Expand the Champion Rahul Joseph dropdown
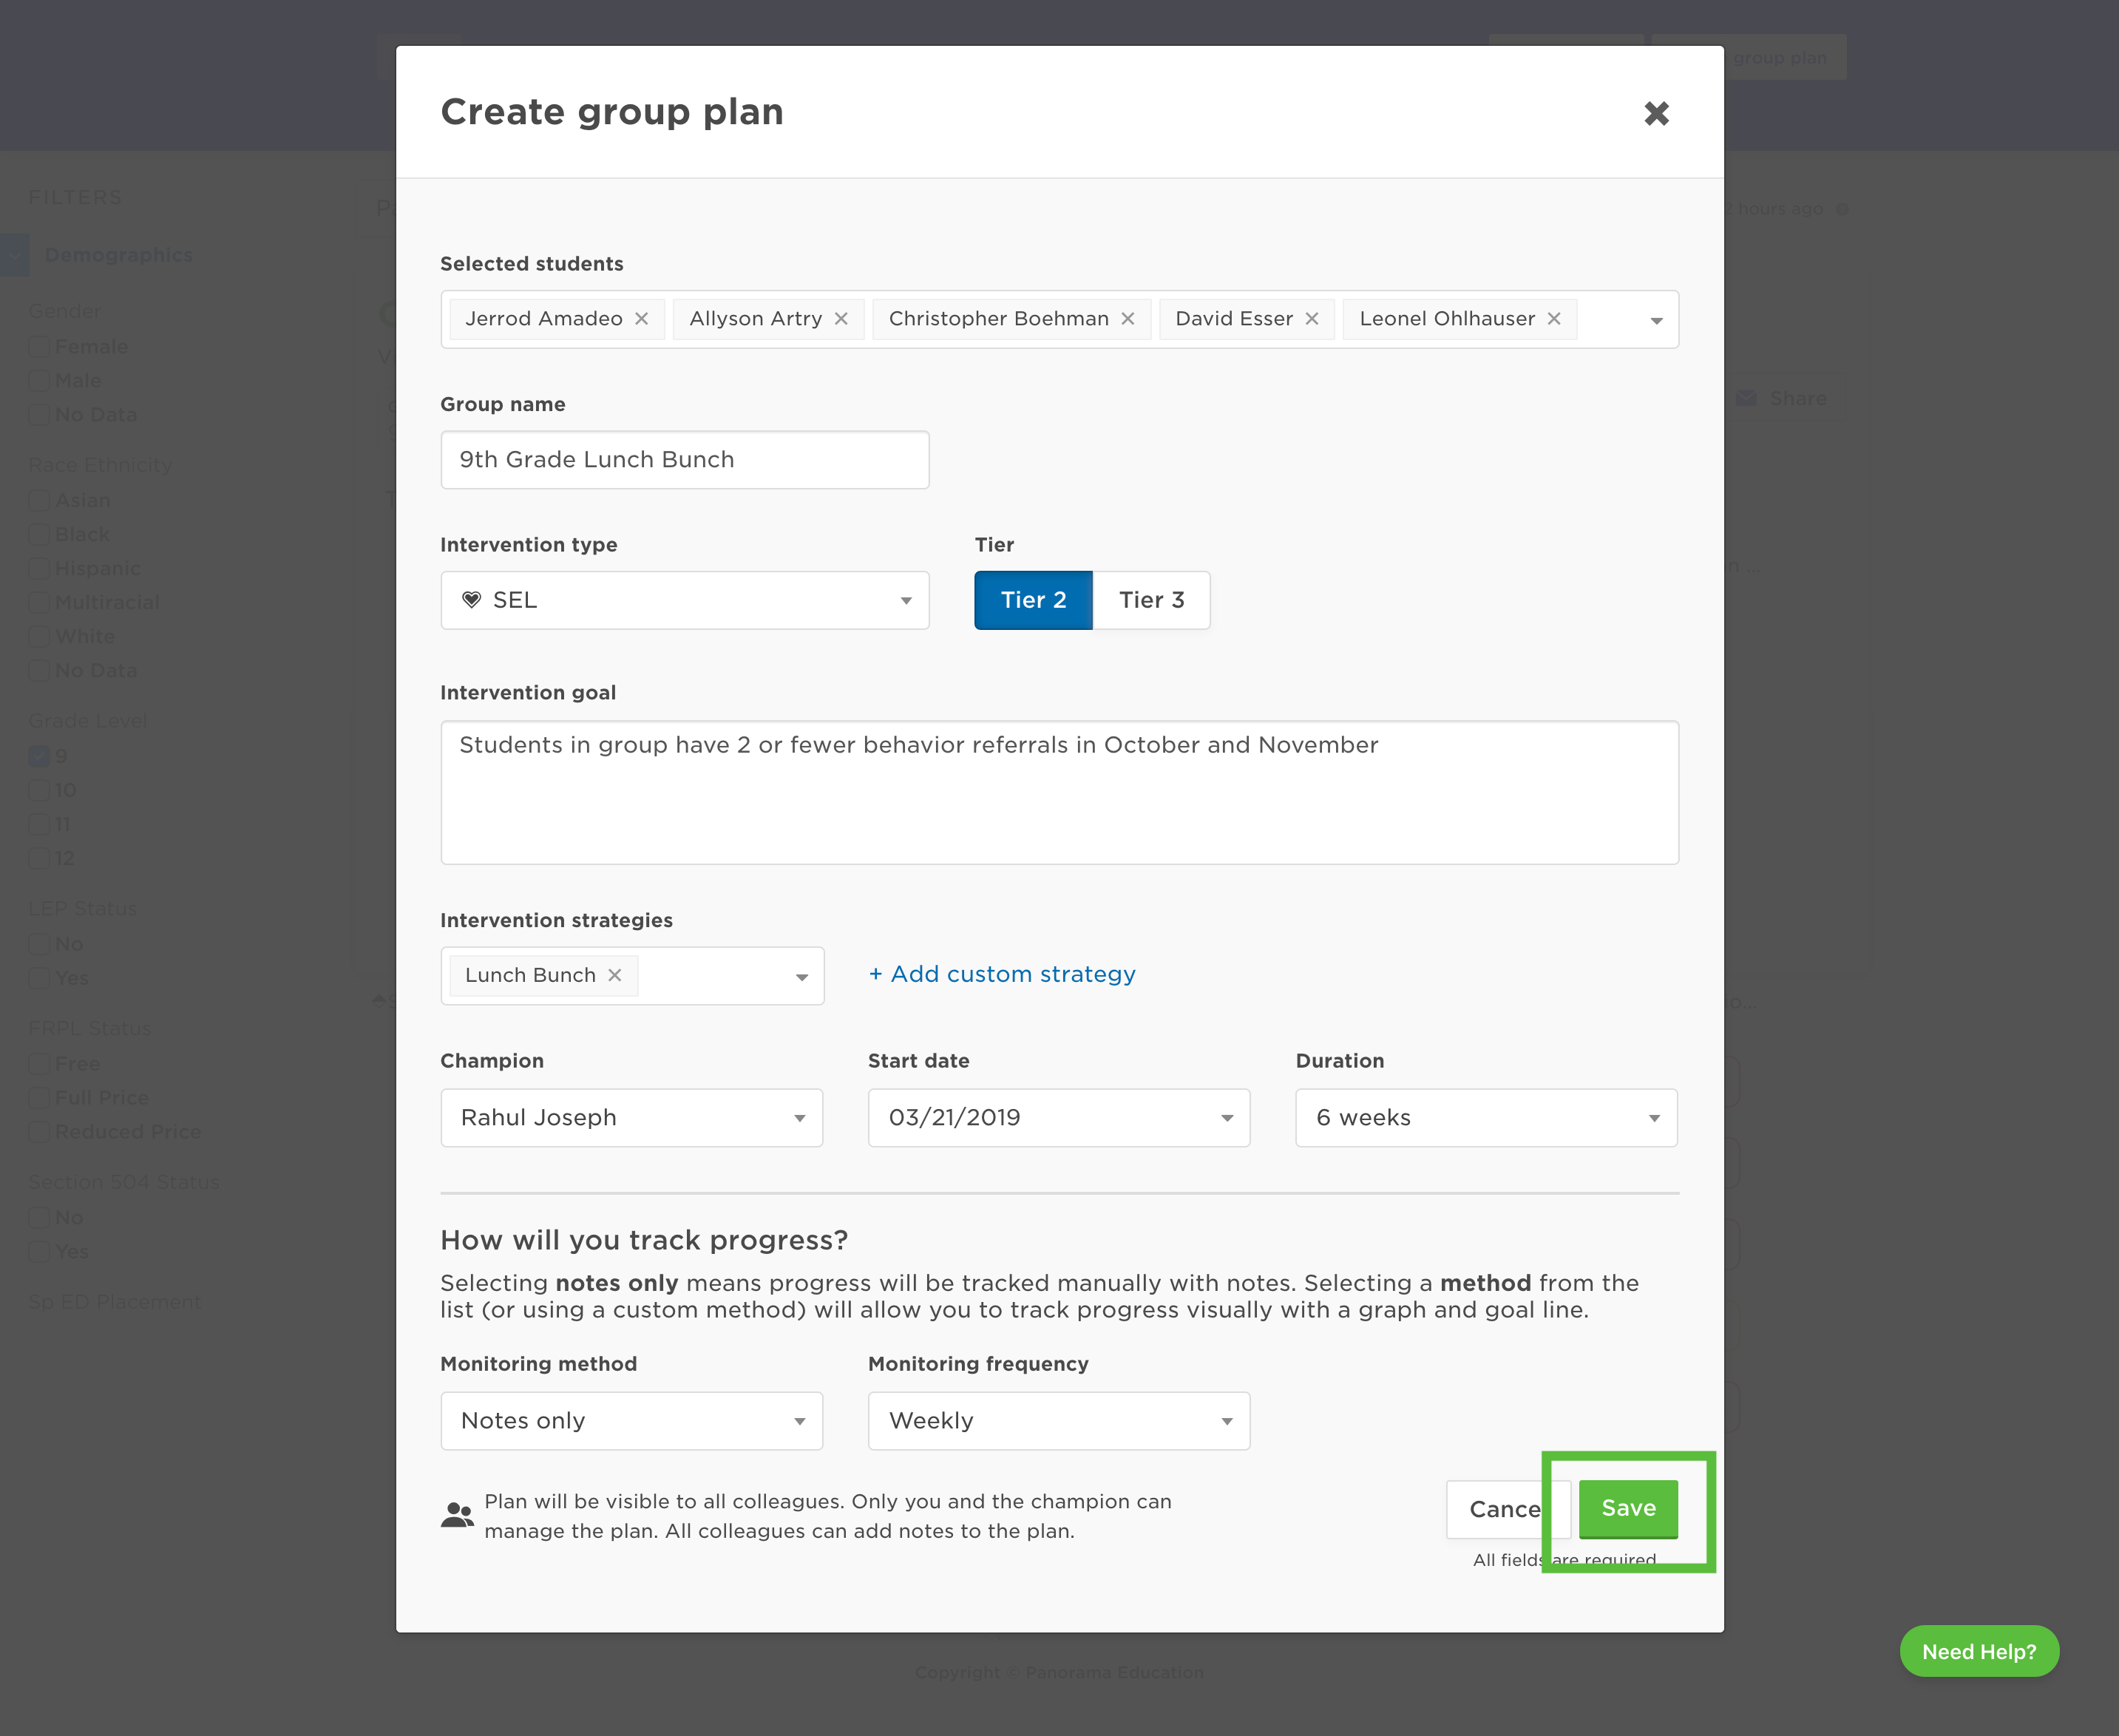This screenshot has height=1736, width=2119. [x=631, y=1118]
